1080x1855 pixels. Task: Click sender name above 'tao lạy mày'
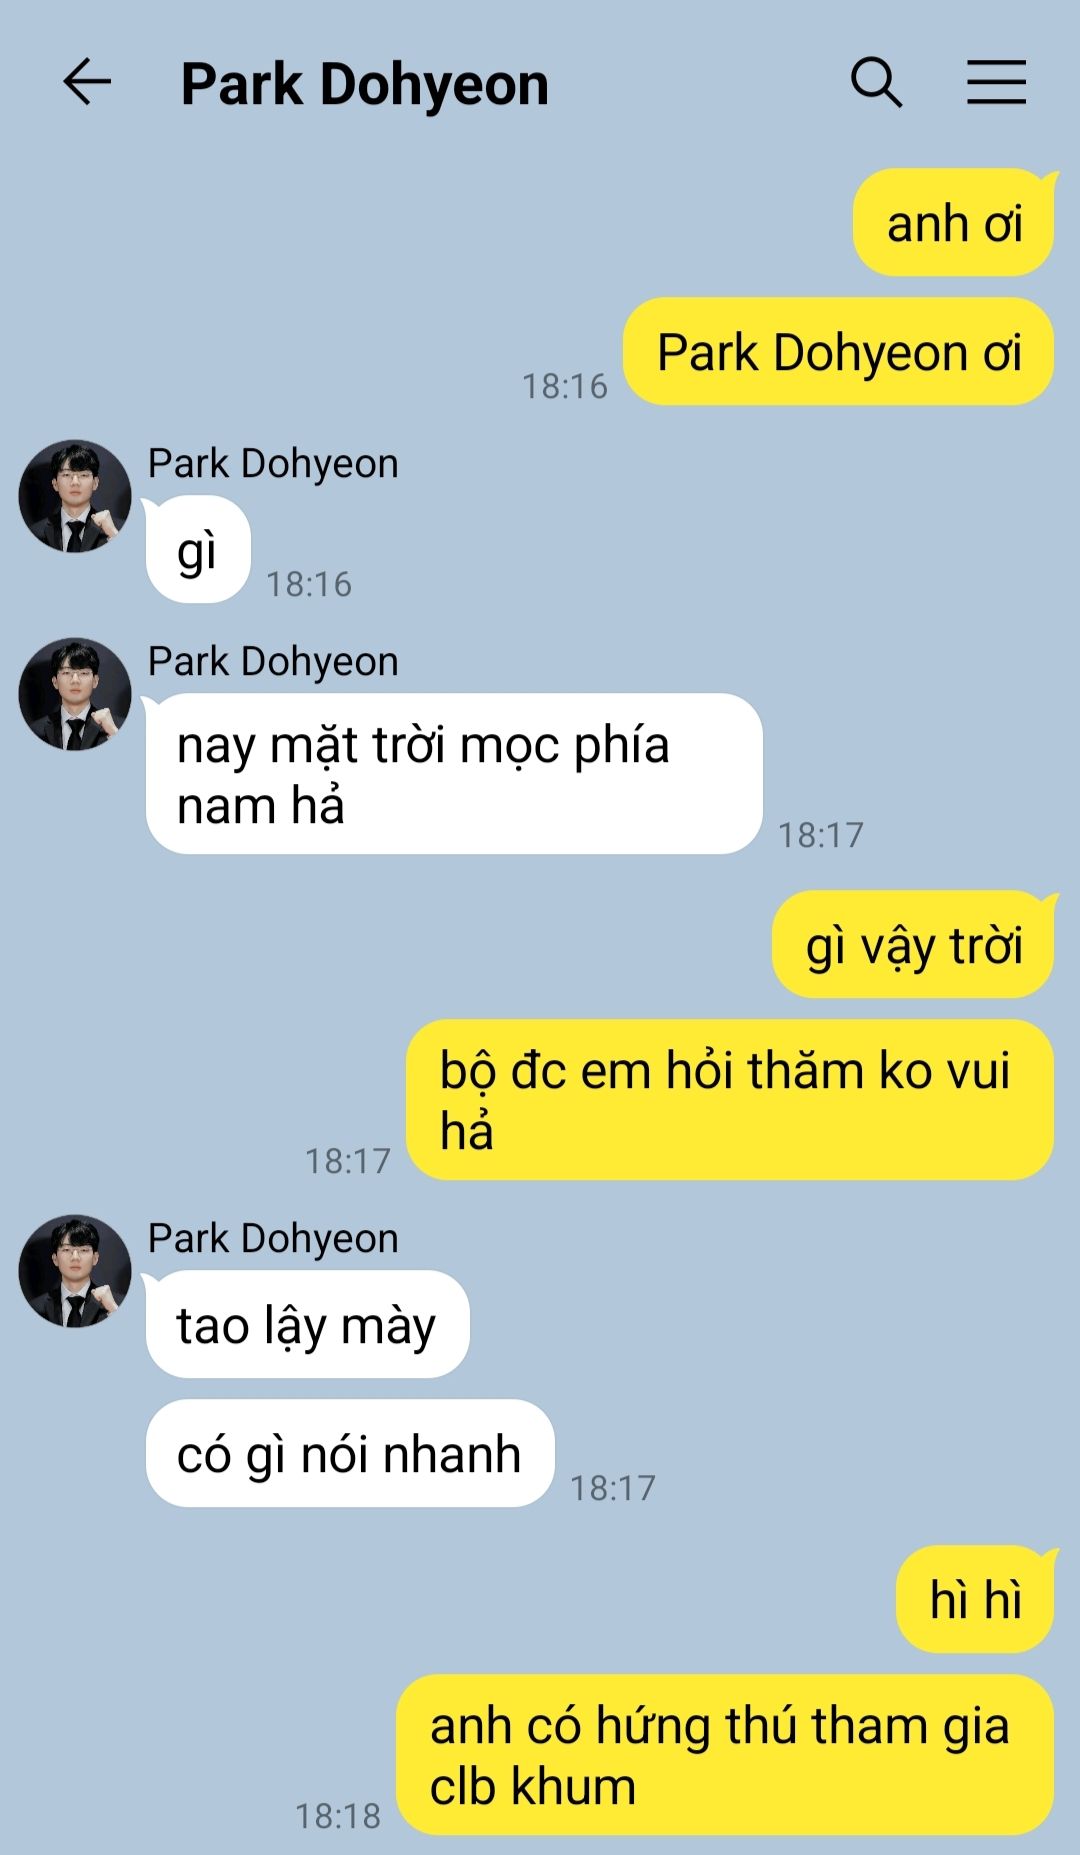coord(273,1238)
